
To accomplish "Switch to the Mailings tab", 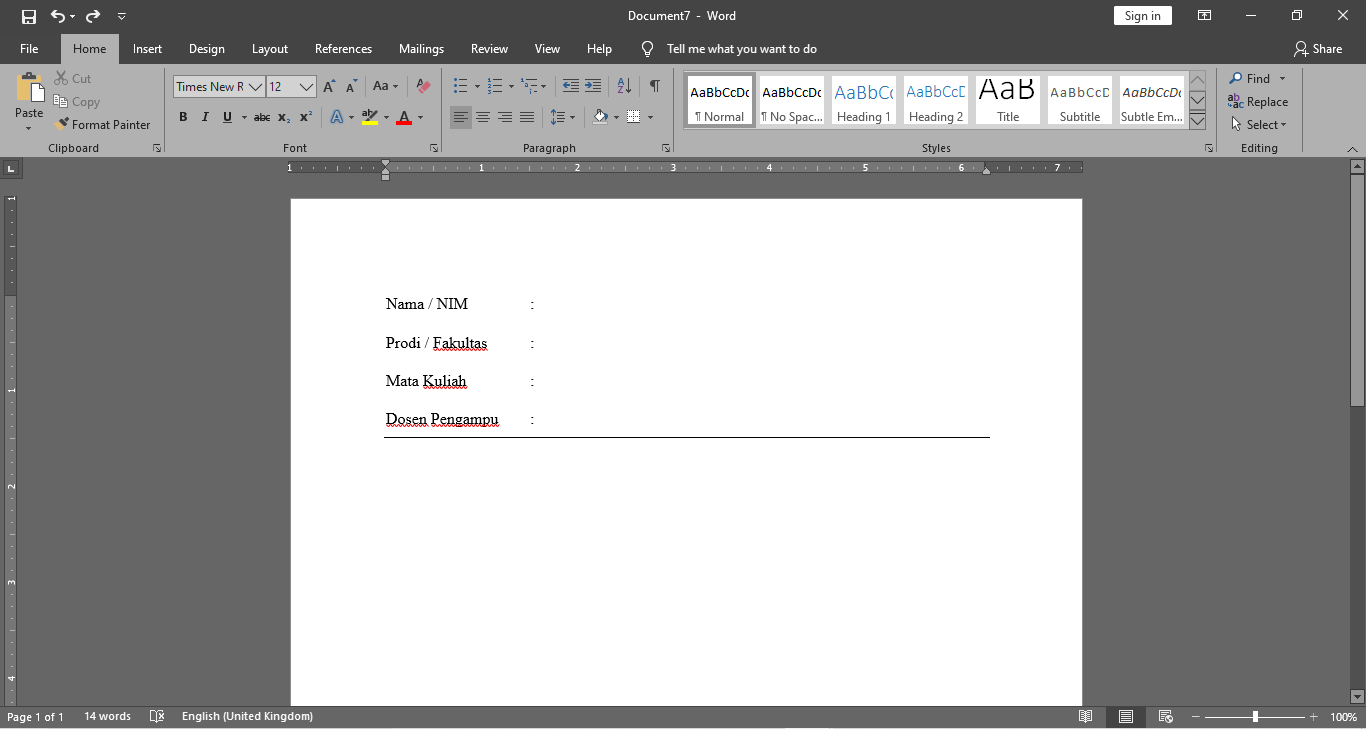I will (x=421, y=48).
